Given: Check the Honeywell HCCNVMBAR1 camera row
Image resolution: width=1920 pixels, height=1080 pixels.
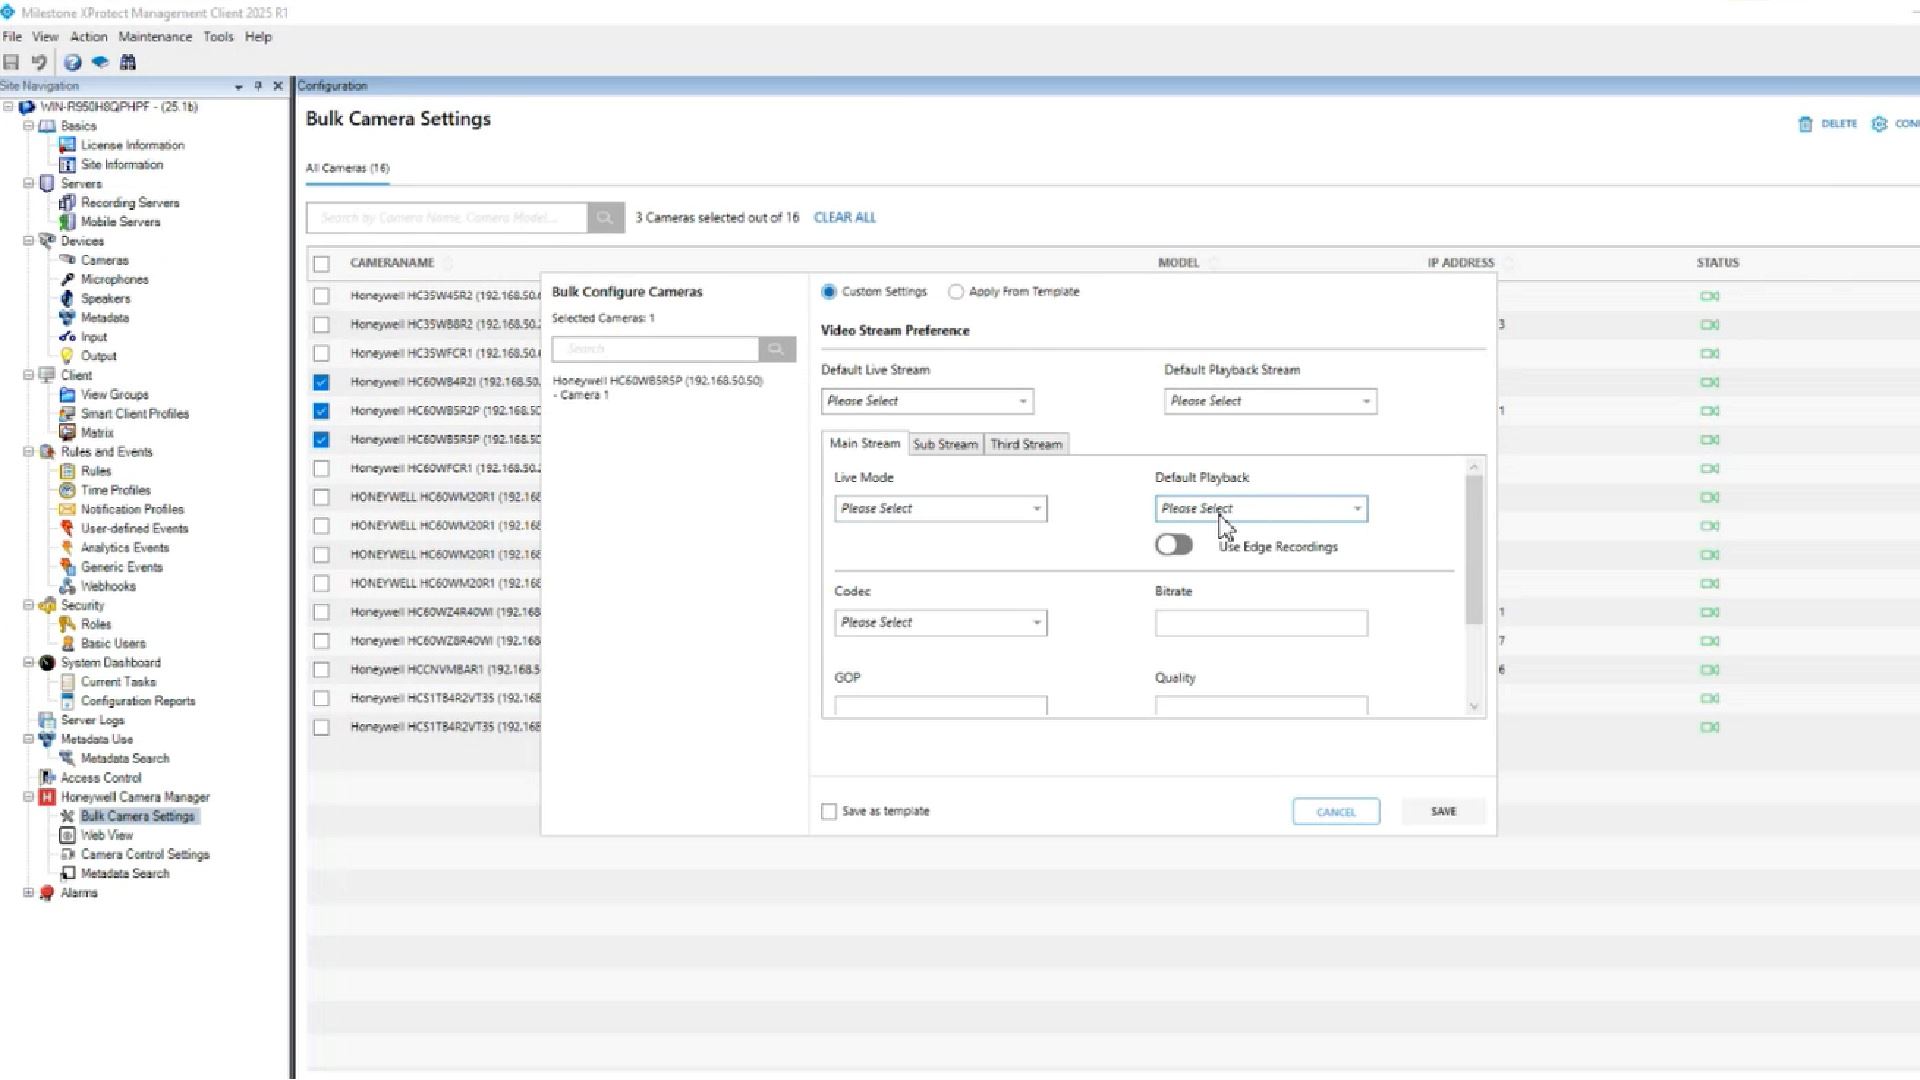Looking at the screenshot, I should [x=321, y=669].
